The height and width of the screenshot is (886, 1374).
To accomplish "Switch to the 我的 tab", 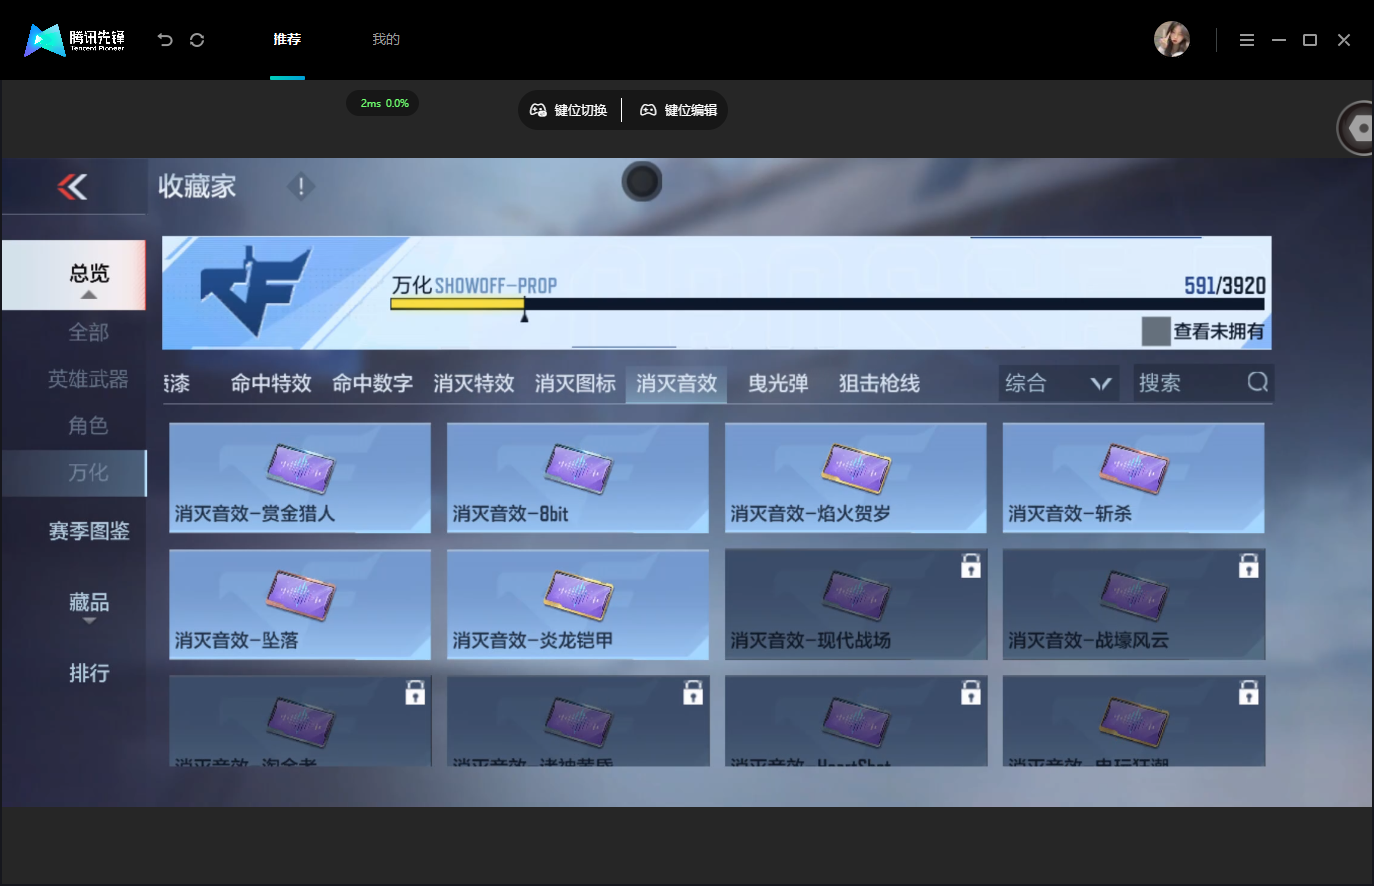I will pyautogui.click(x=386, y=40).
